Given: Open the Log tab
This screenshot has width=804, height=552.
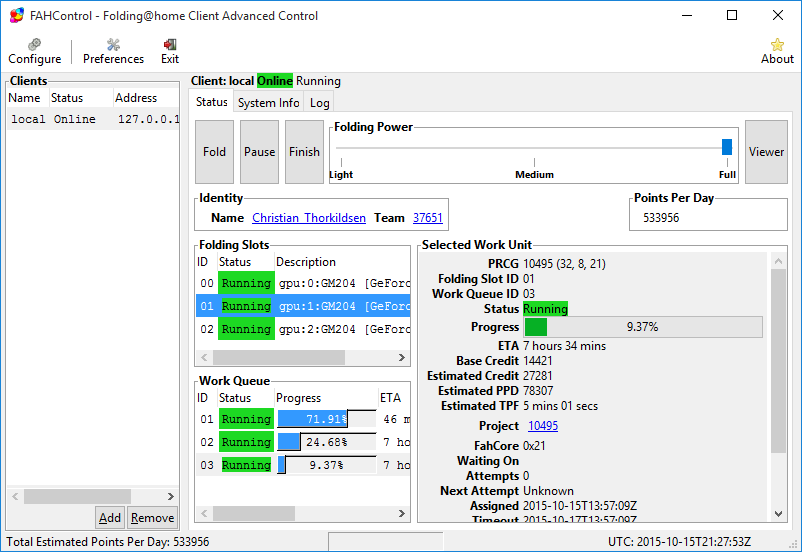Looking at the screenshot, I should (x=319, y=103).
